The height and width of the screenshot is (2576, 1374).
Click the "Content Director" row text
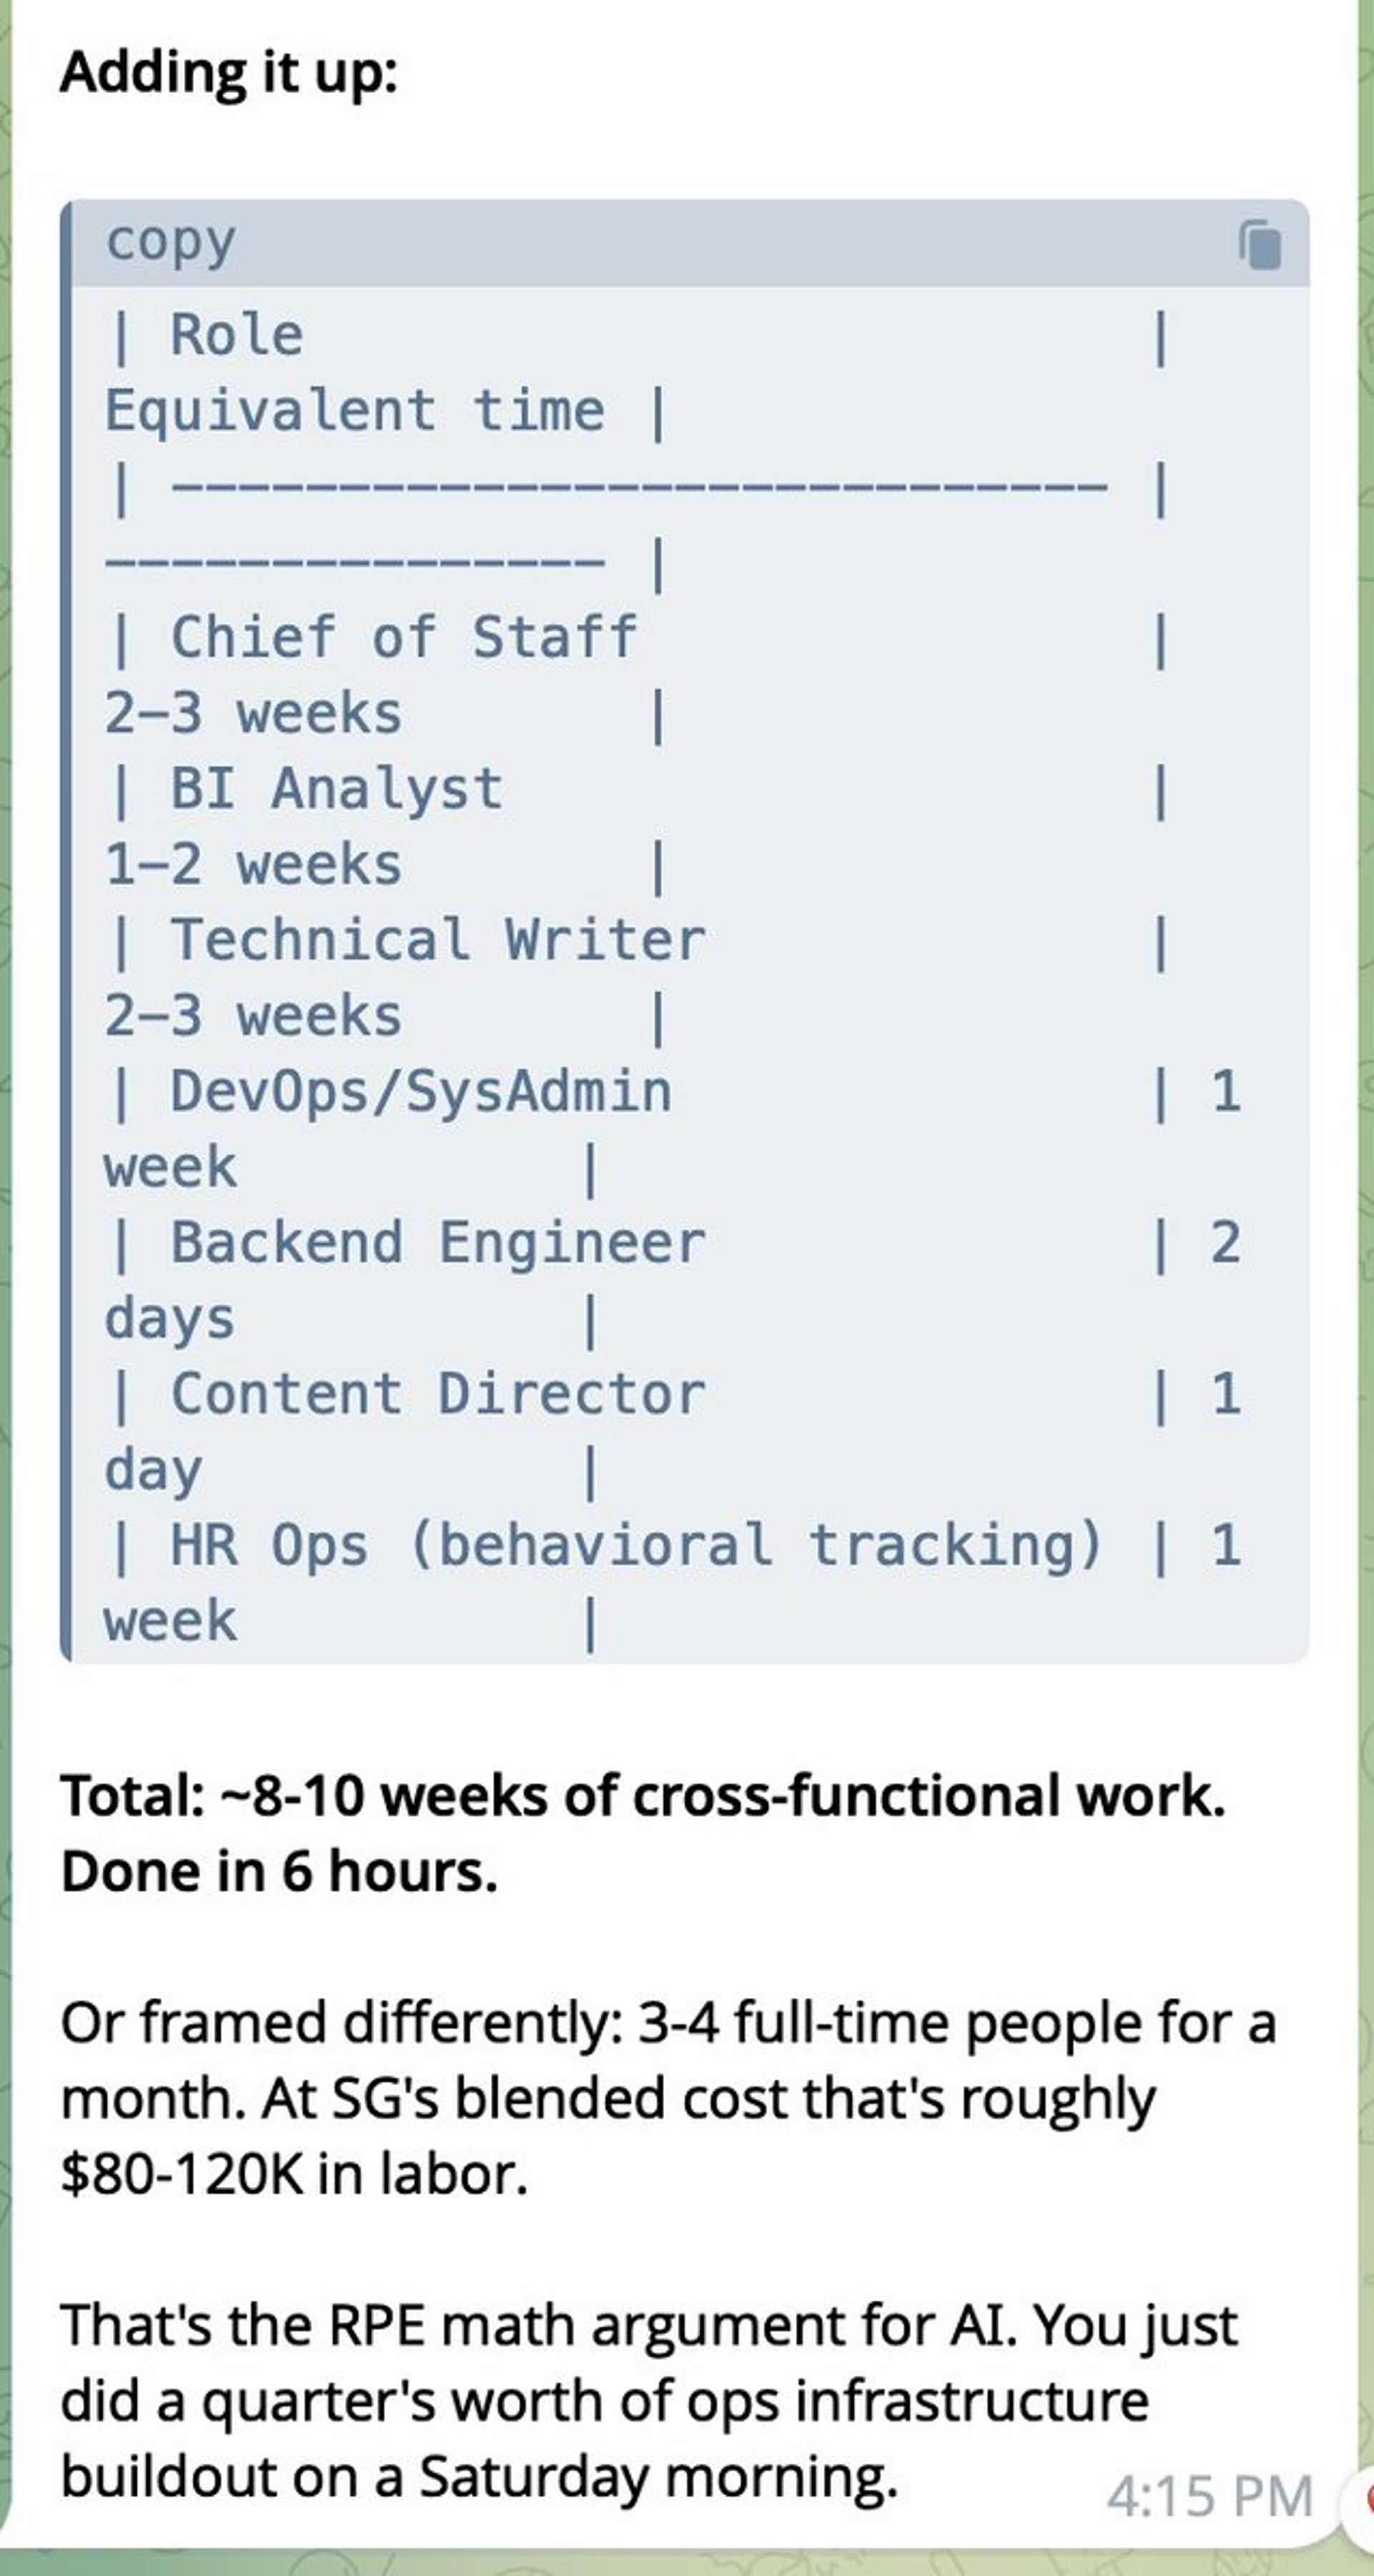point(437,1394)
